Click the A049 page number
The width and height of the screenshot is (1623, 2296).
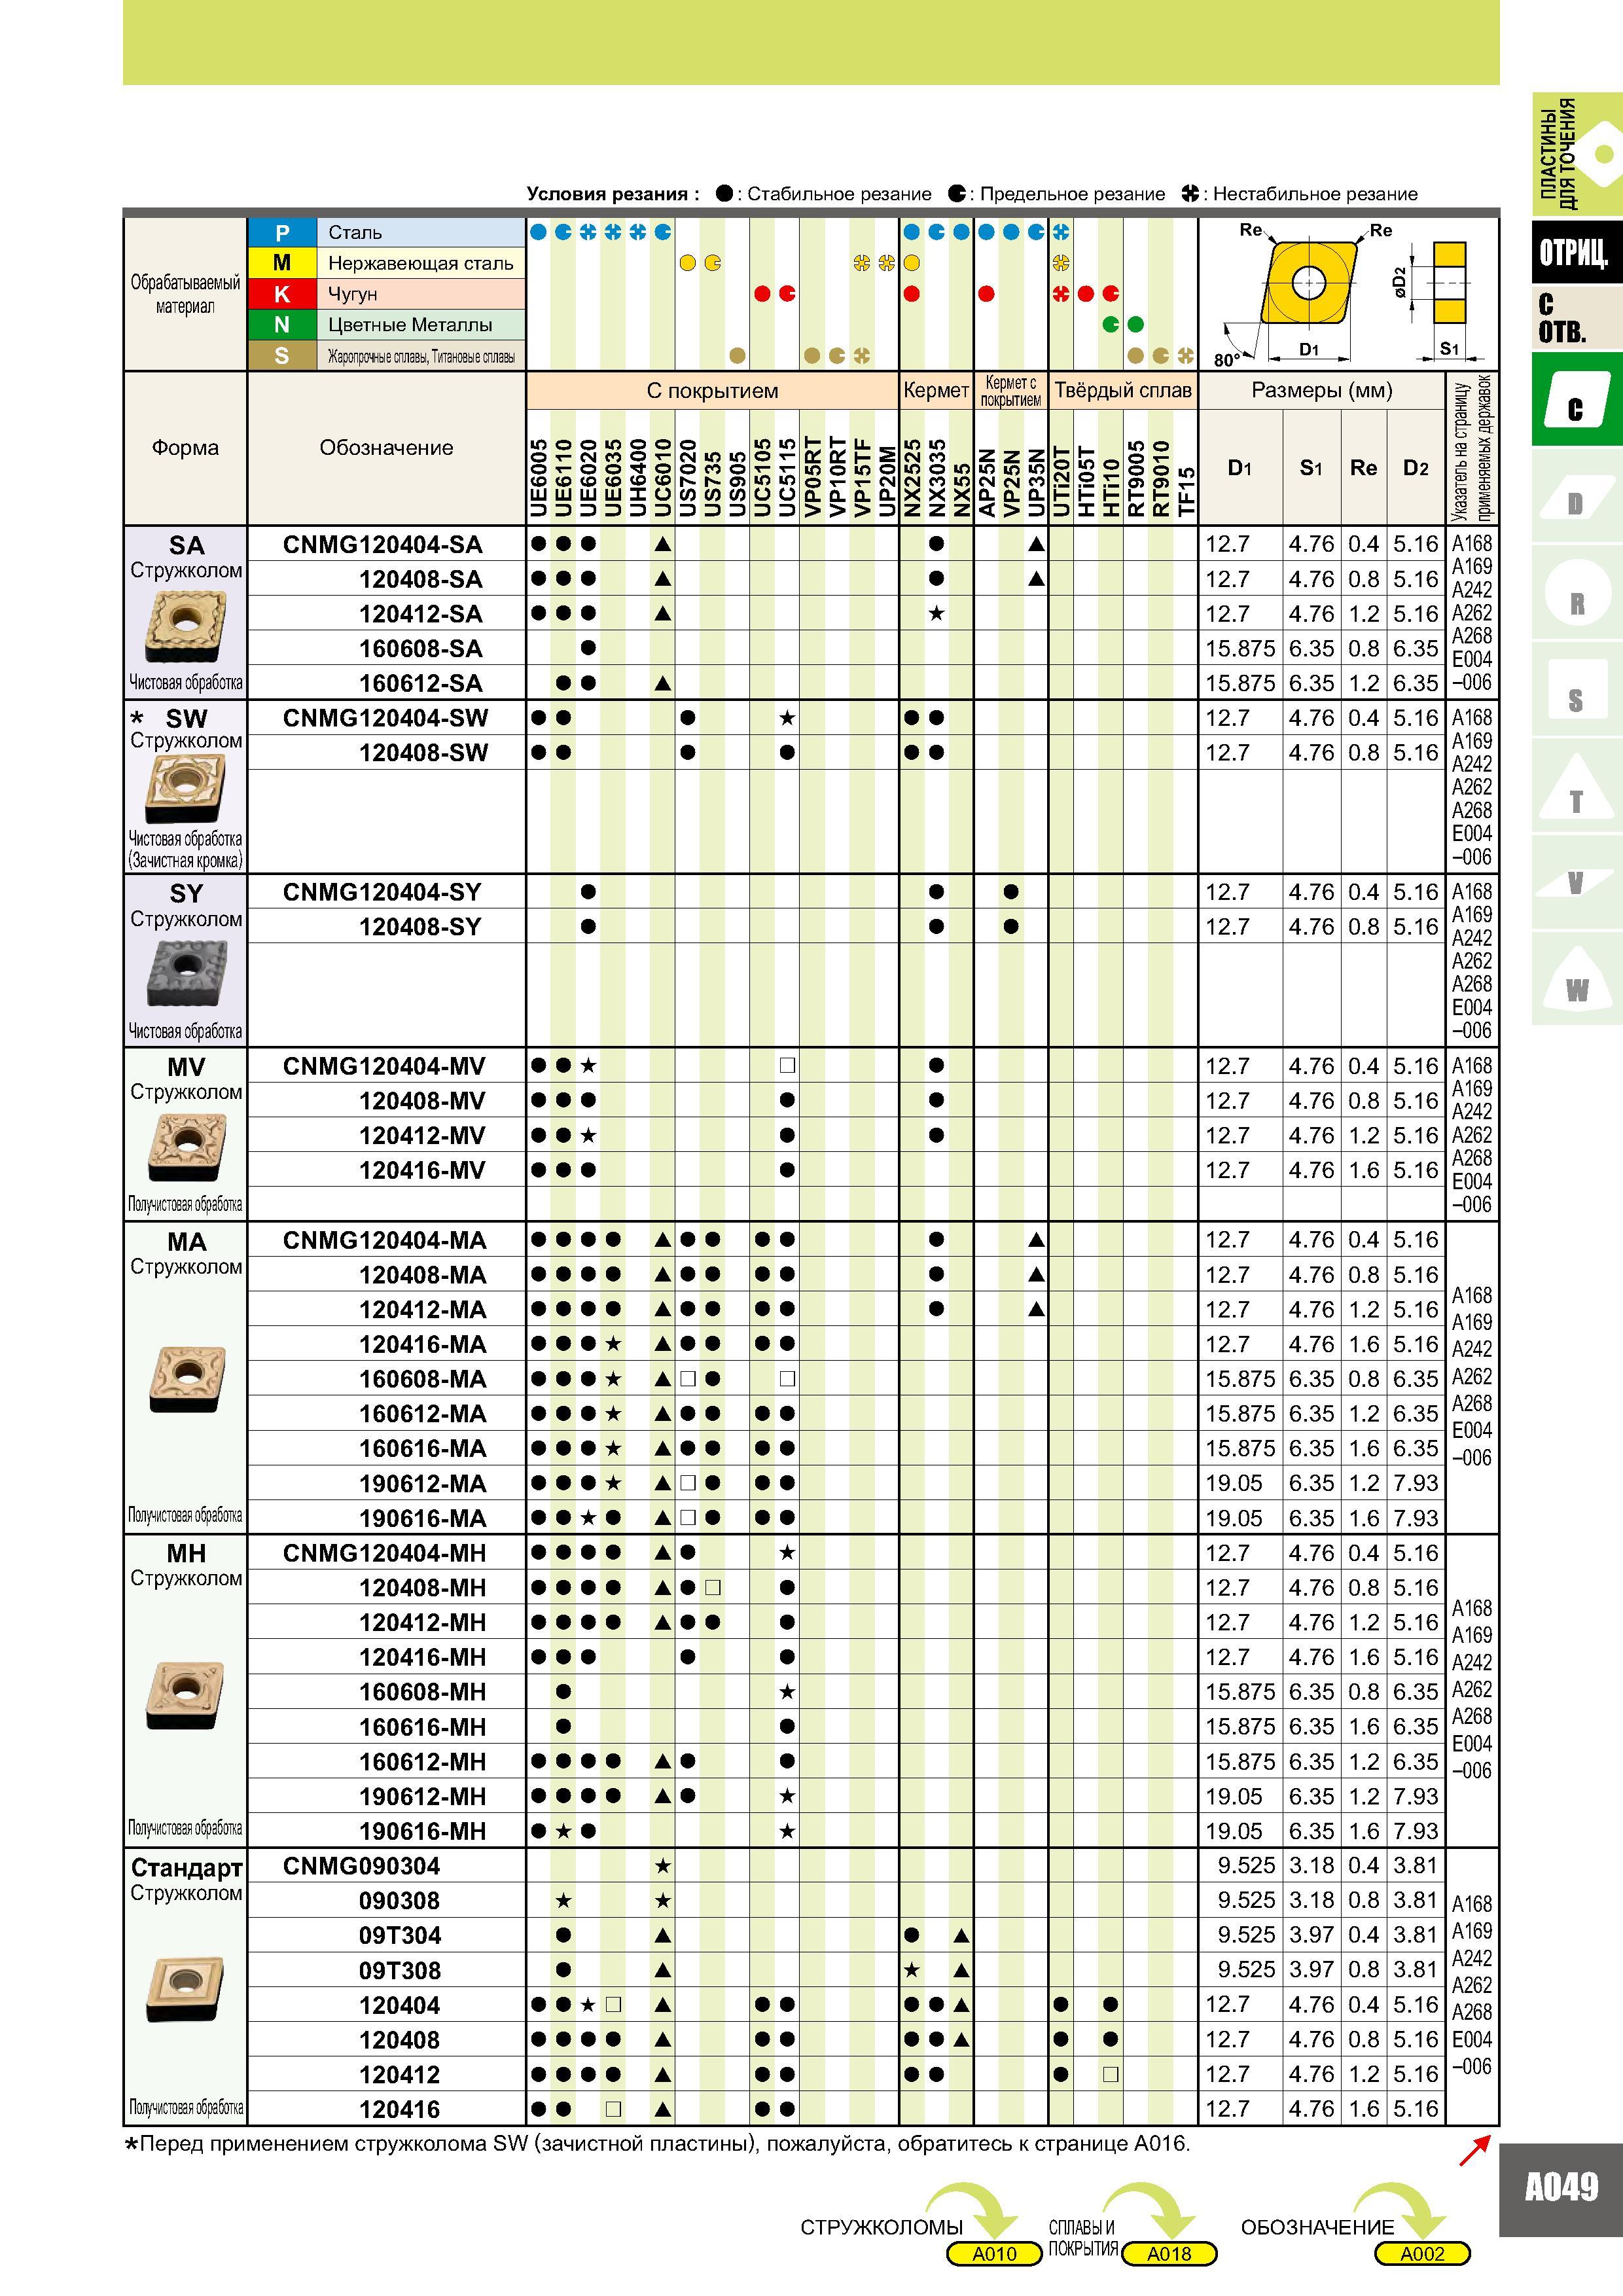pyautogui.click(x=1561, y=2187)
